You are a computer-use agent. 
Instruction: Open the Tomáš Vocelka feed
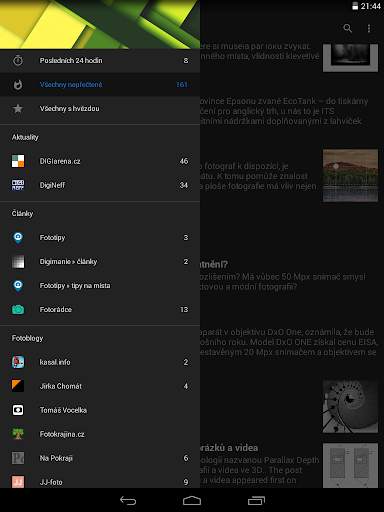click(100, 410)
